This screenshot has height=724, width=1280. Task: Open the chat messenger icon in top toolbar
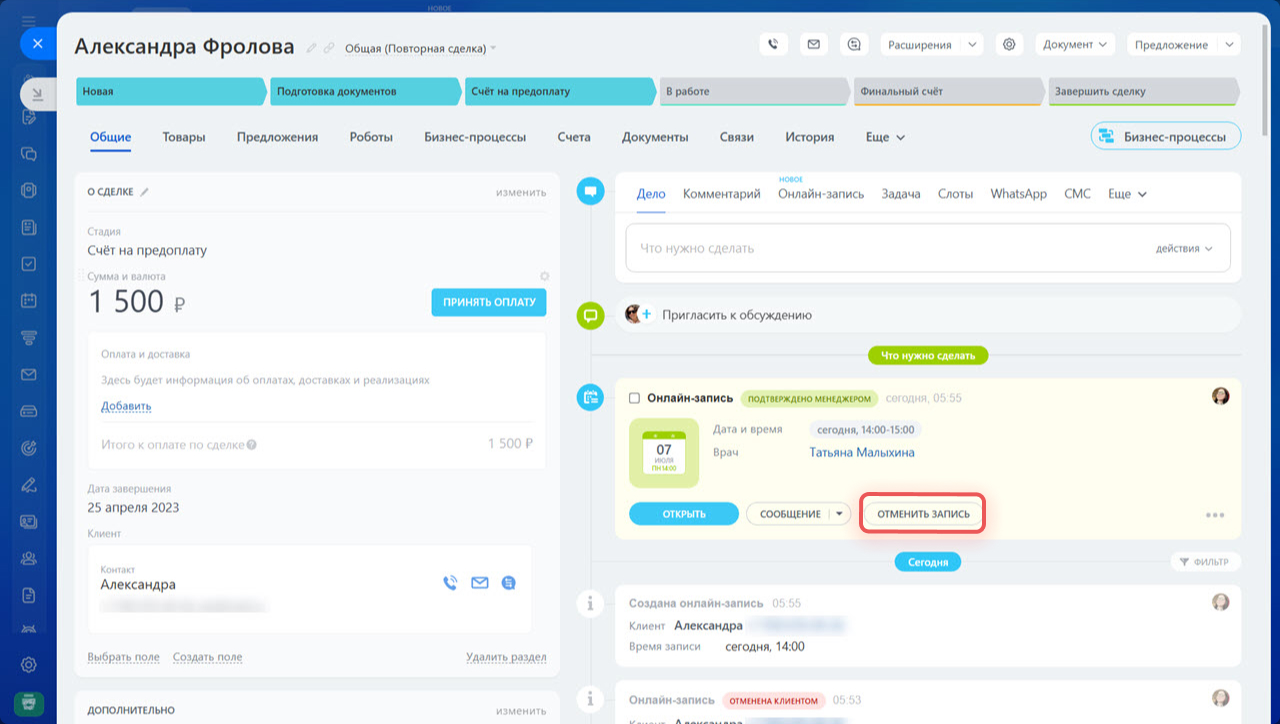(x=854, y=44)
